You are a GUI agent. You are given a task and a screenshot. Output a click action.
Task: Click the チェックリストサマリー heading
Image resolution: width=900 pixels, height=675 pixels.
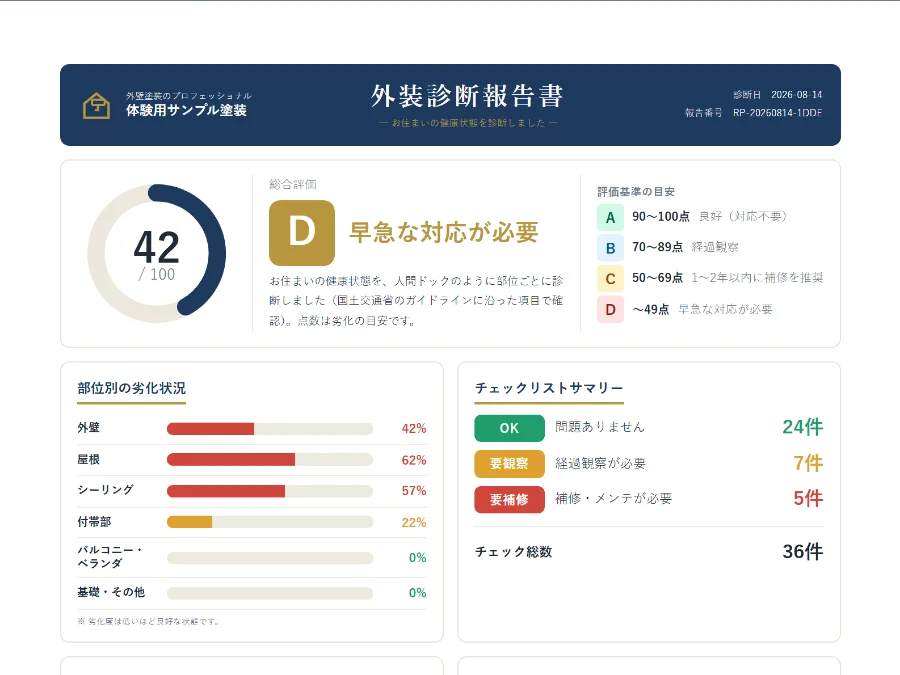[x=549, y=389]
